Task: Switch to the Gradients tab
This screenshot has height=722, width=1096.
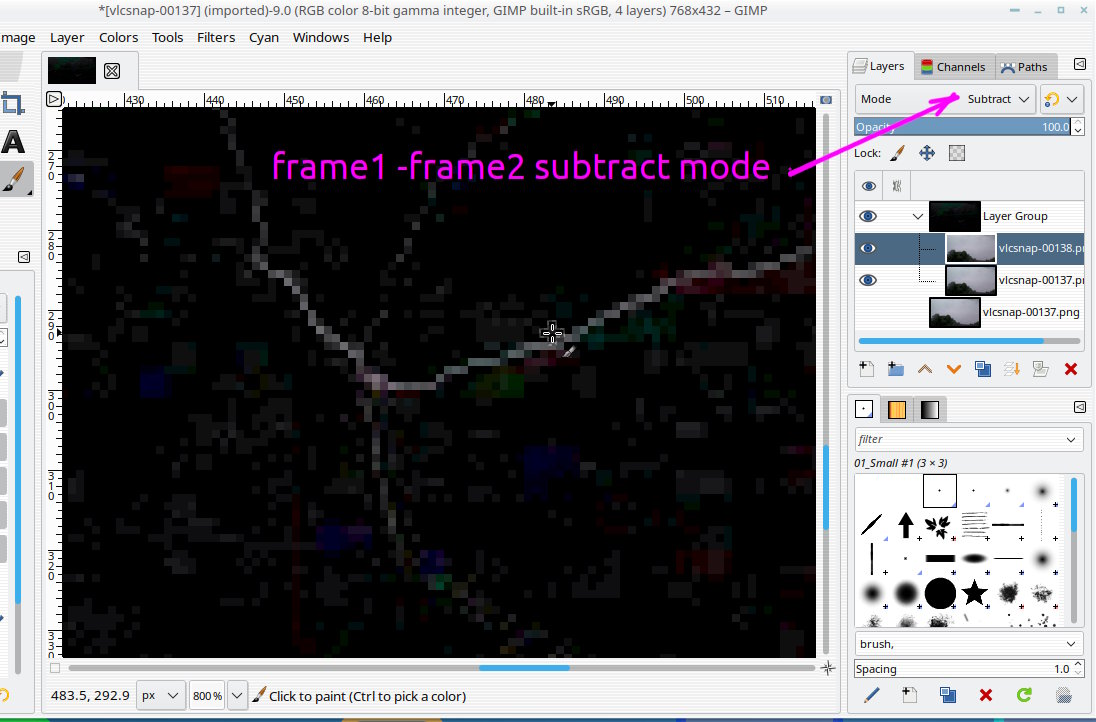Action: pyautogui.click(x=930, y=410)
